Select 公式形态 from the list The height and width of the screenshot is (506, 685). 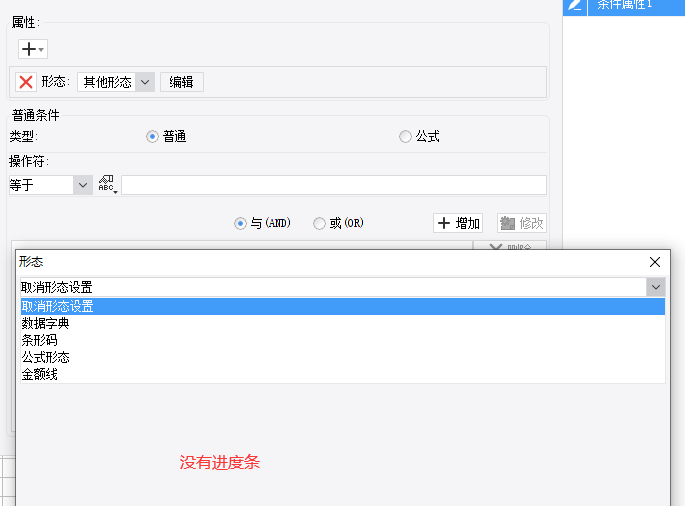[343, 357]
